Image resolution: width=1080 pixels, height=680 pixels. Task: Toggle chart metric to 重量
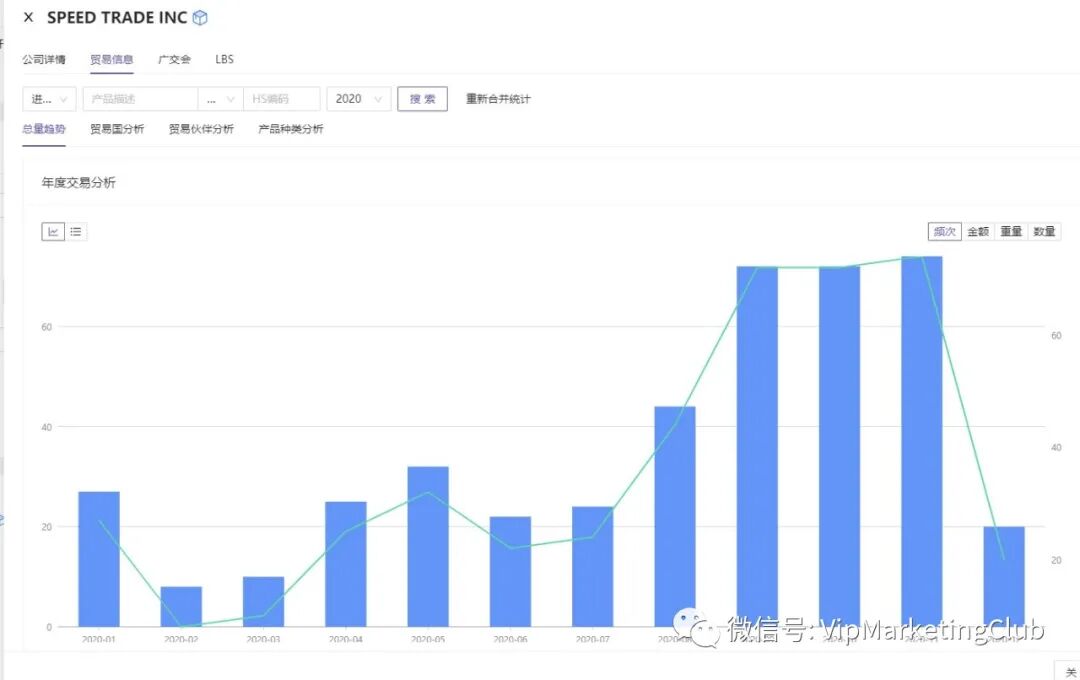(1011, 231)
